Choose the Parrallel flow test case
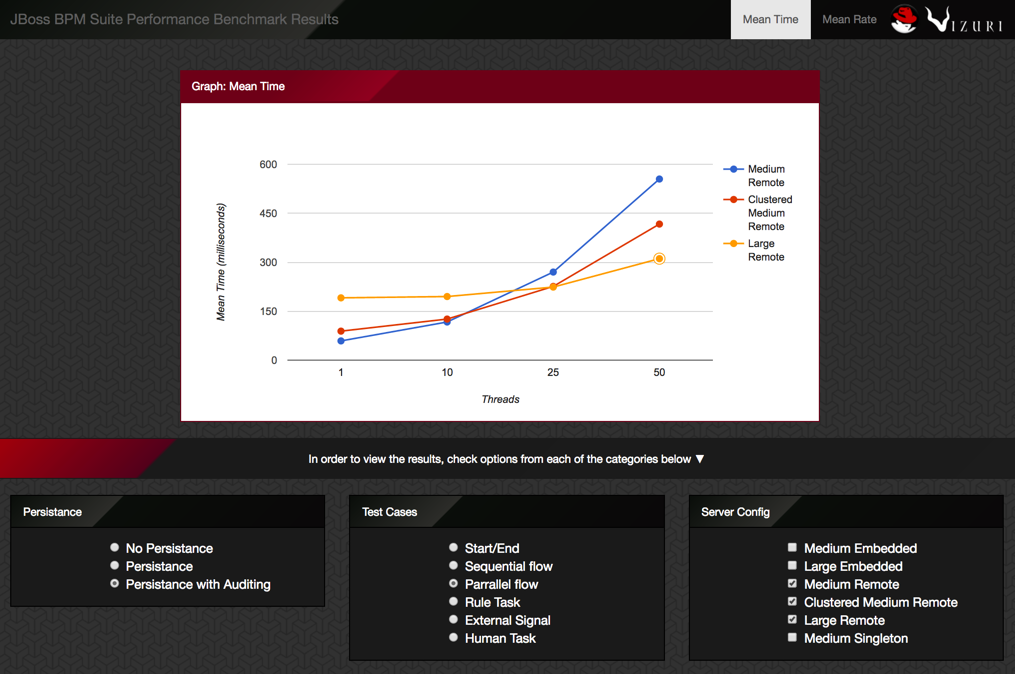Viewport: 1015px width, 674px height. point(453,584)
